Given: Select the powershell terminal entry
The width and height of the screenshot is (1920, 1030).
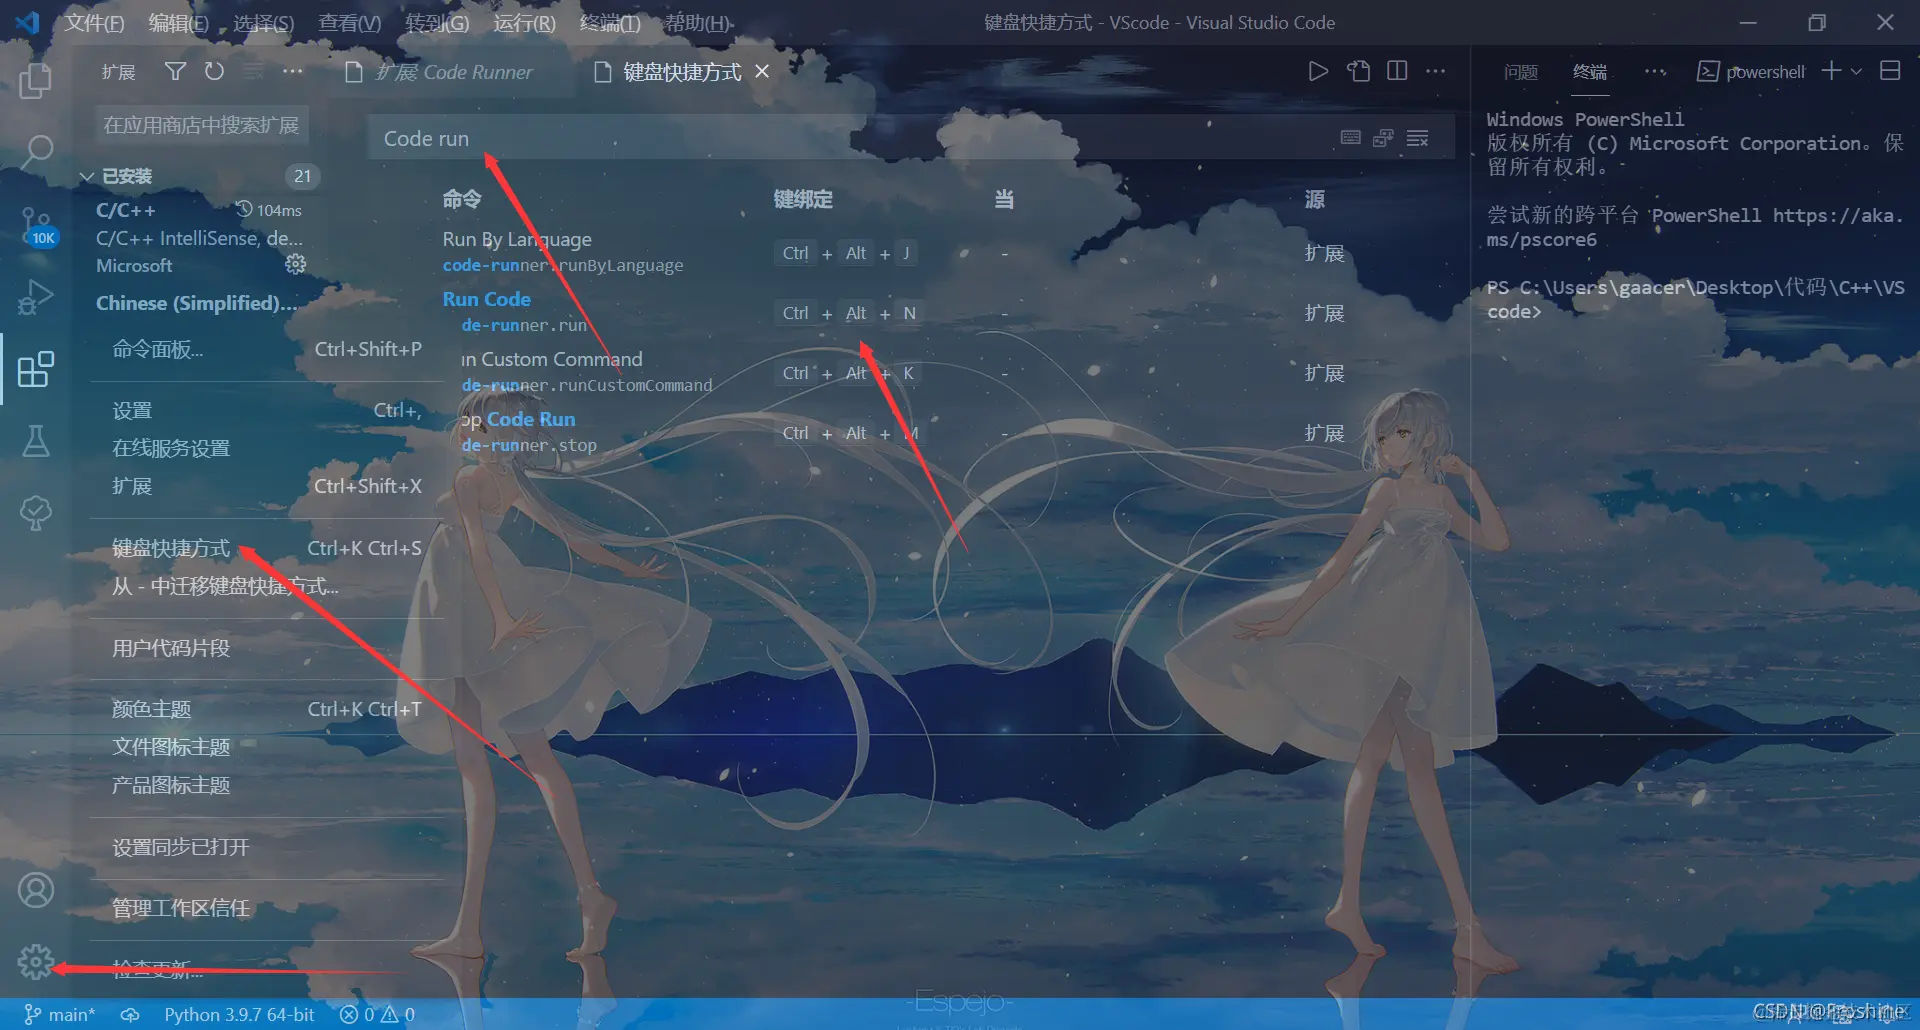Looking at the screenshot, I should click(1751, 71).
